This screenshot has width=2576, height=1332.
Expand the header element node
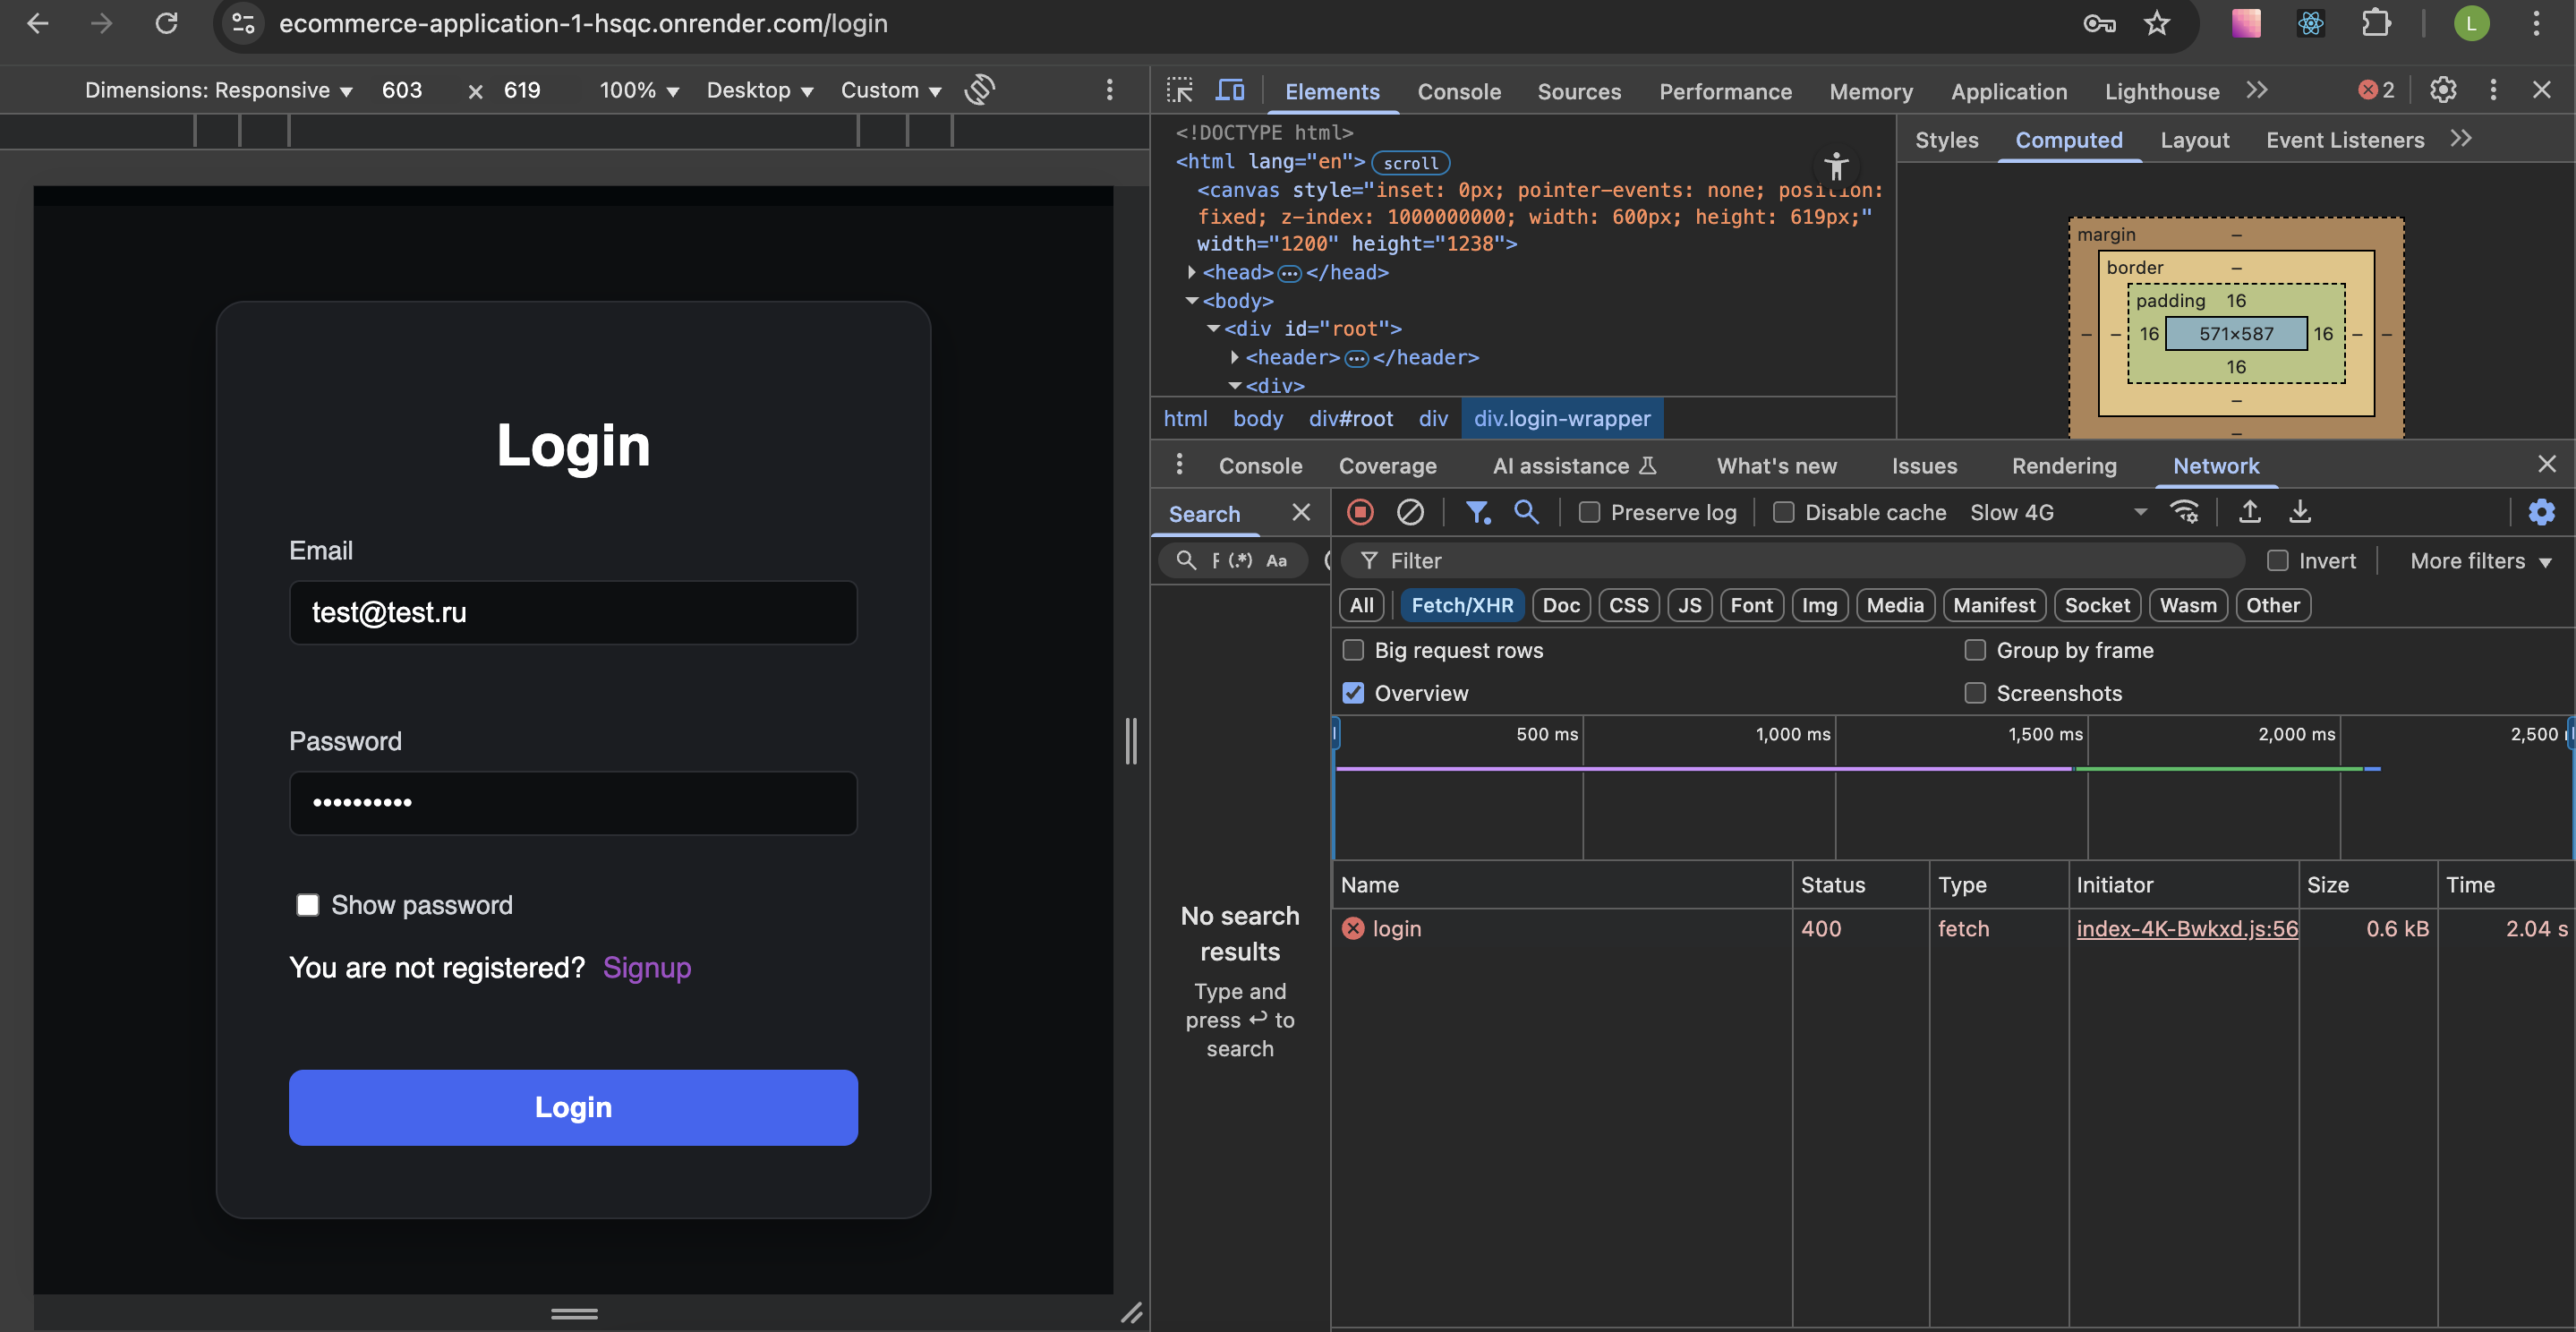pyautogui.click(x=1235, y=357)
